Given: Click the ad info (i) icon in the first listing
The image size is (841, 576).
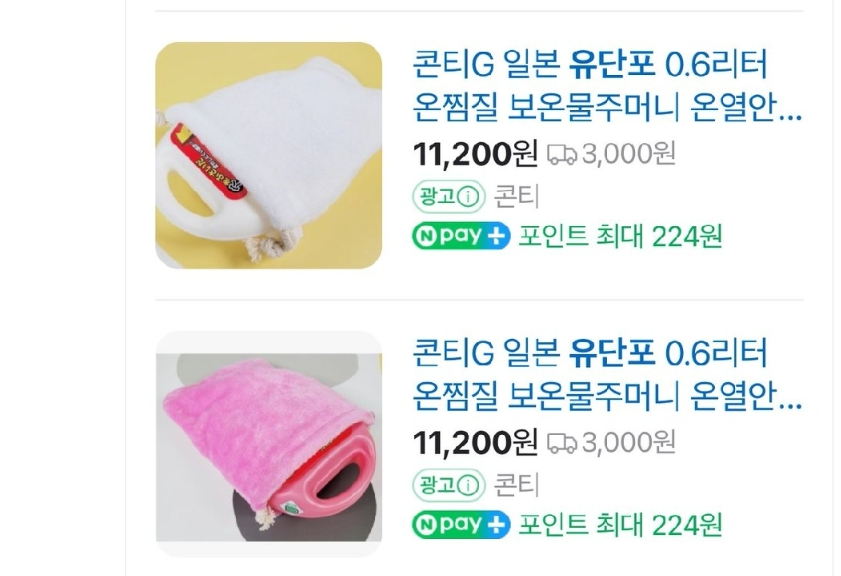Looking at the screenshot, I should coord(469,197).
